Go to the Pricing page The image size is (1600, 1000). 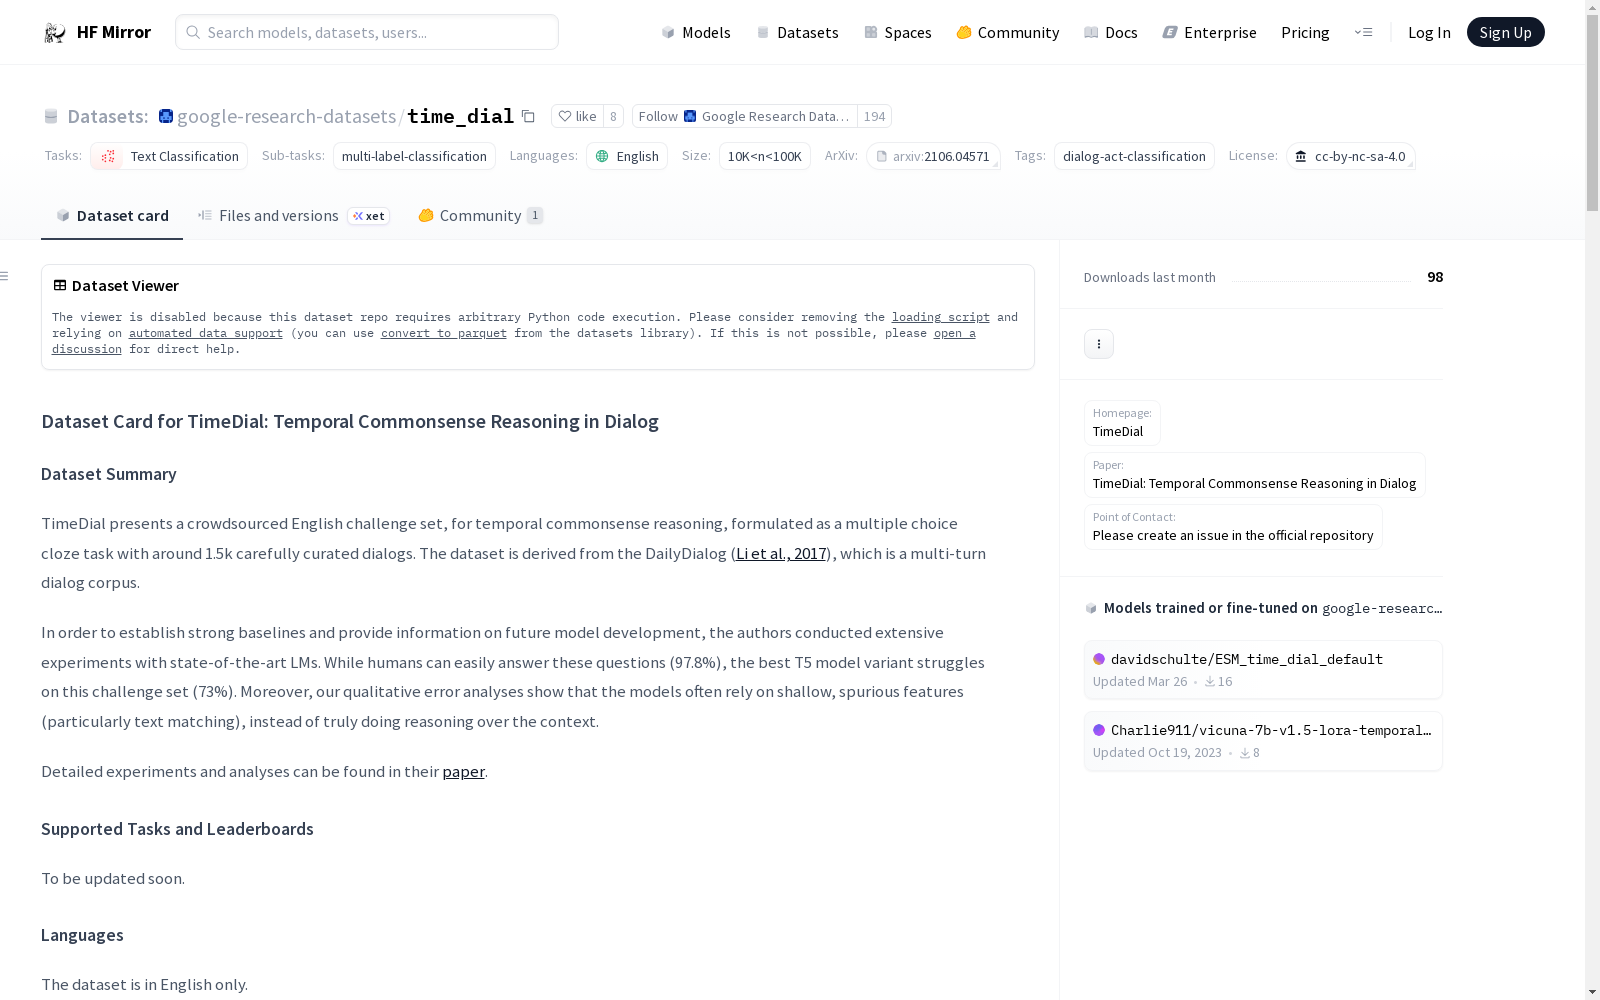pos(1305,32)
